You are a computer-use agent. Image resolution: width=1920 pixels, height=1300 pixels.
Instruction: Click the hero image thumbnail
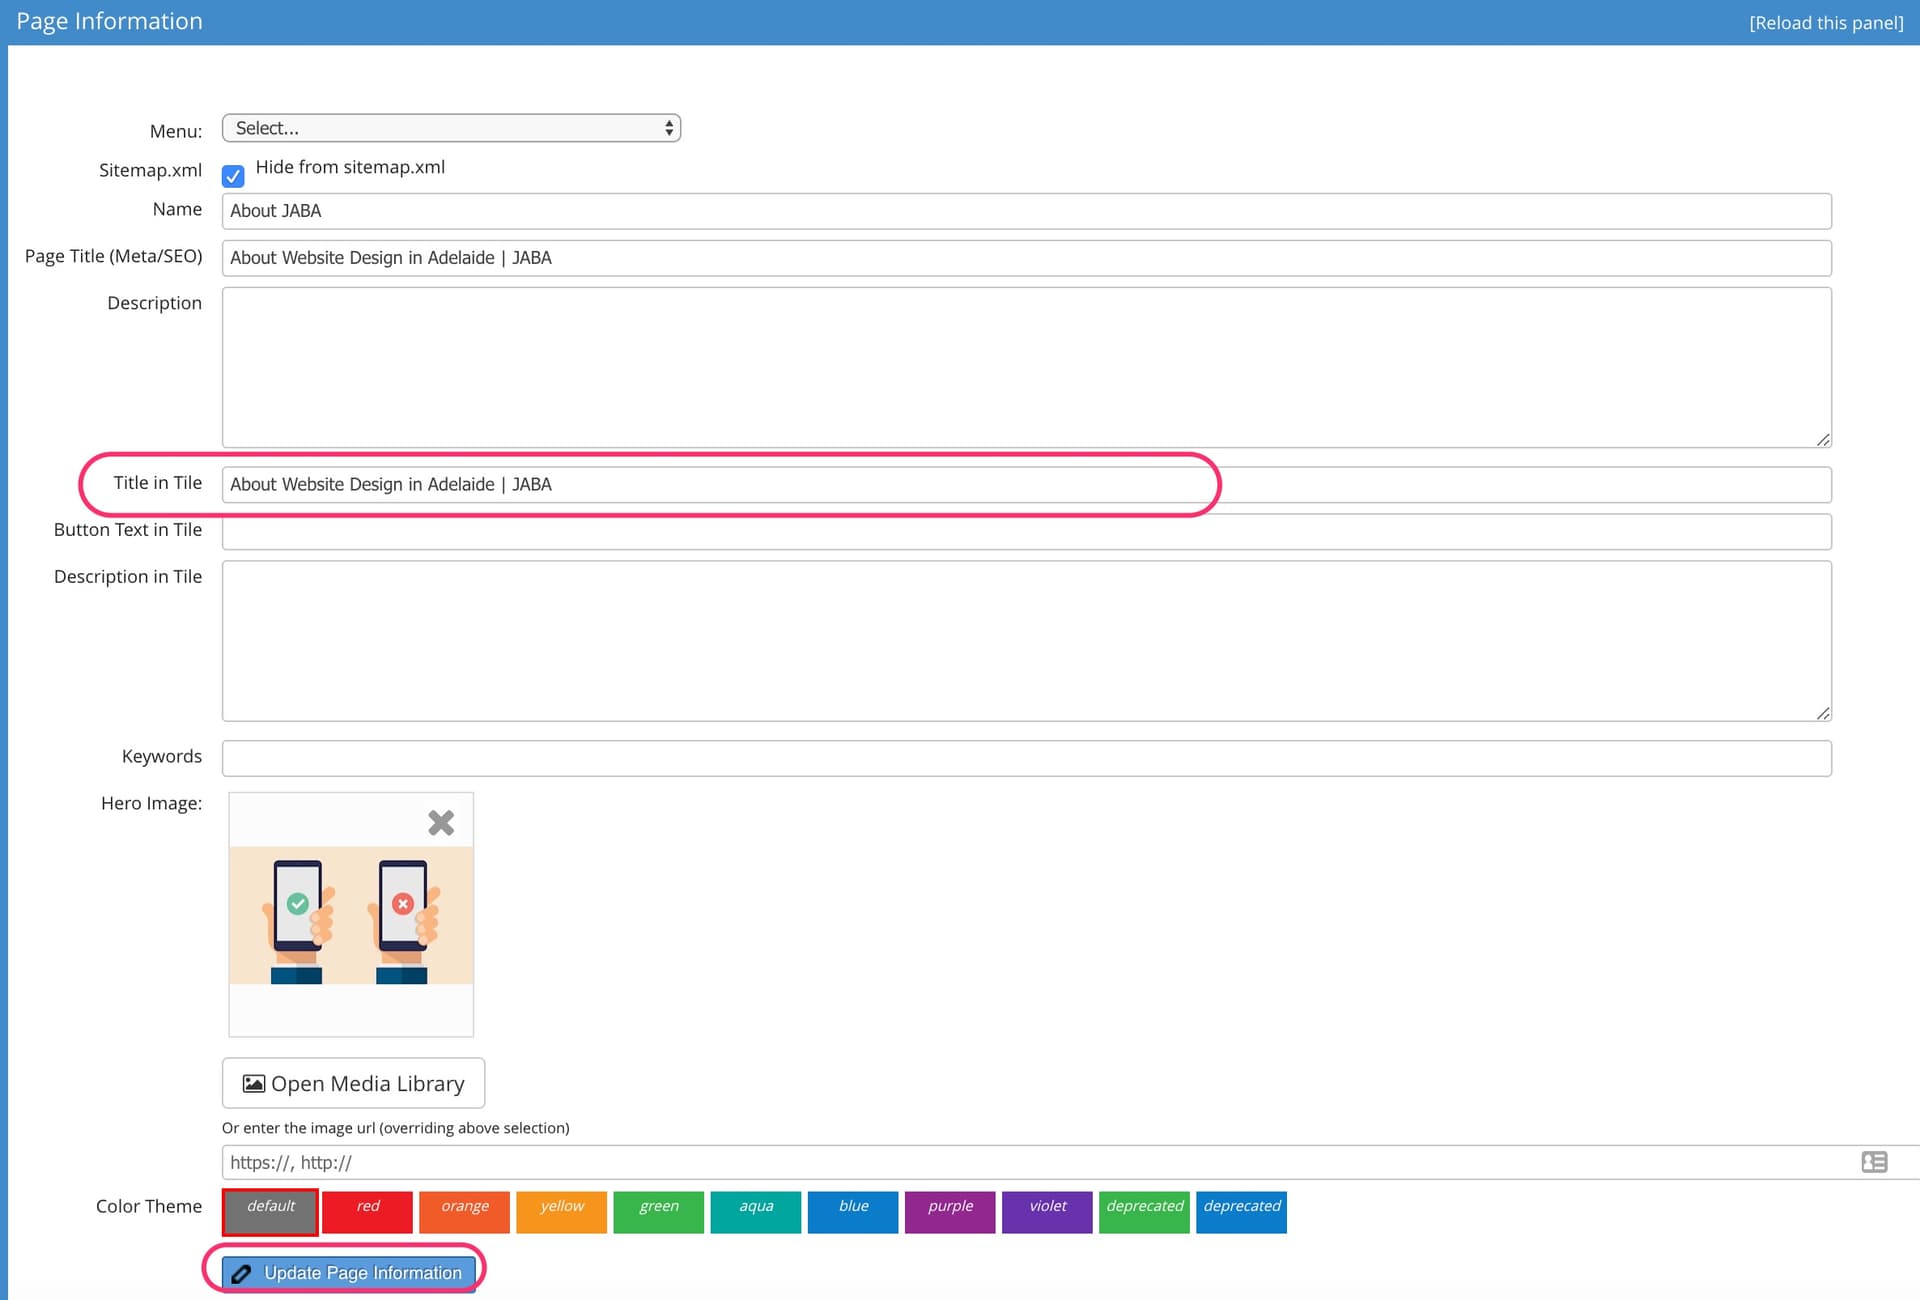351,915
